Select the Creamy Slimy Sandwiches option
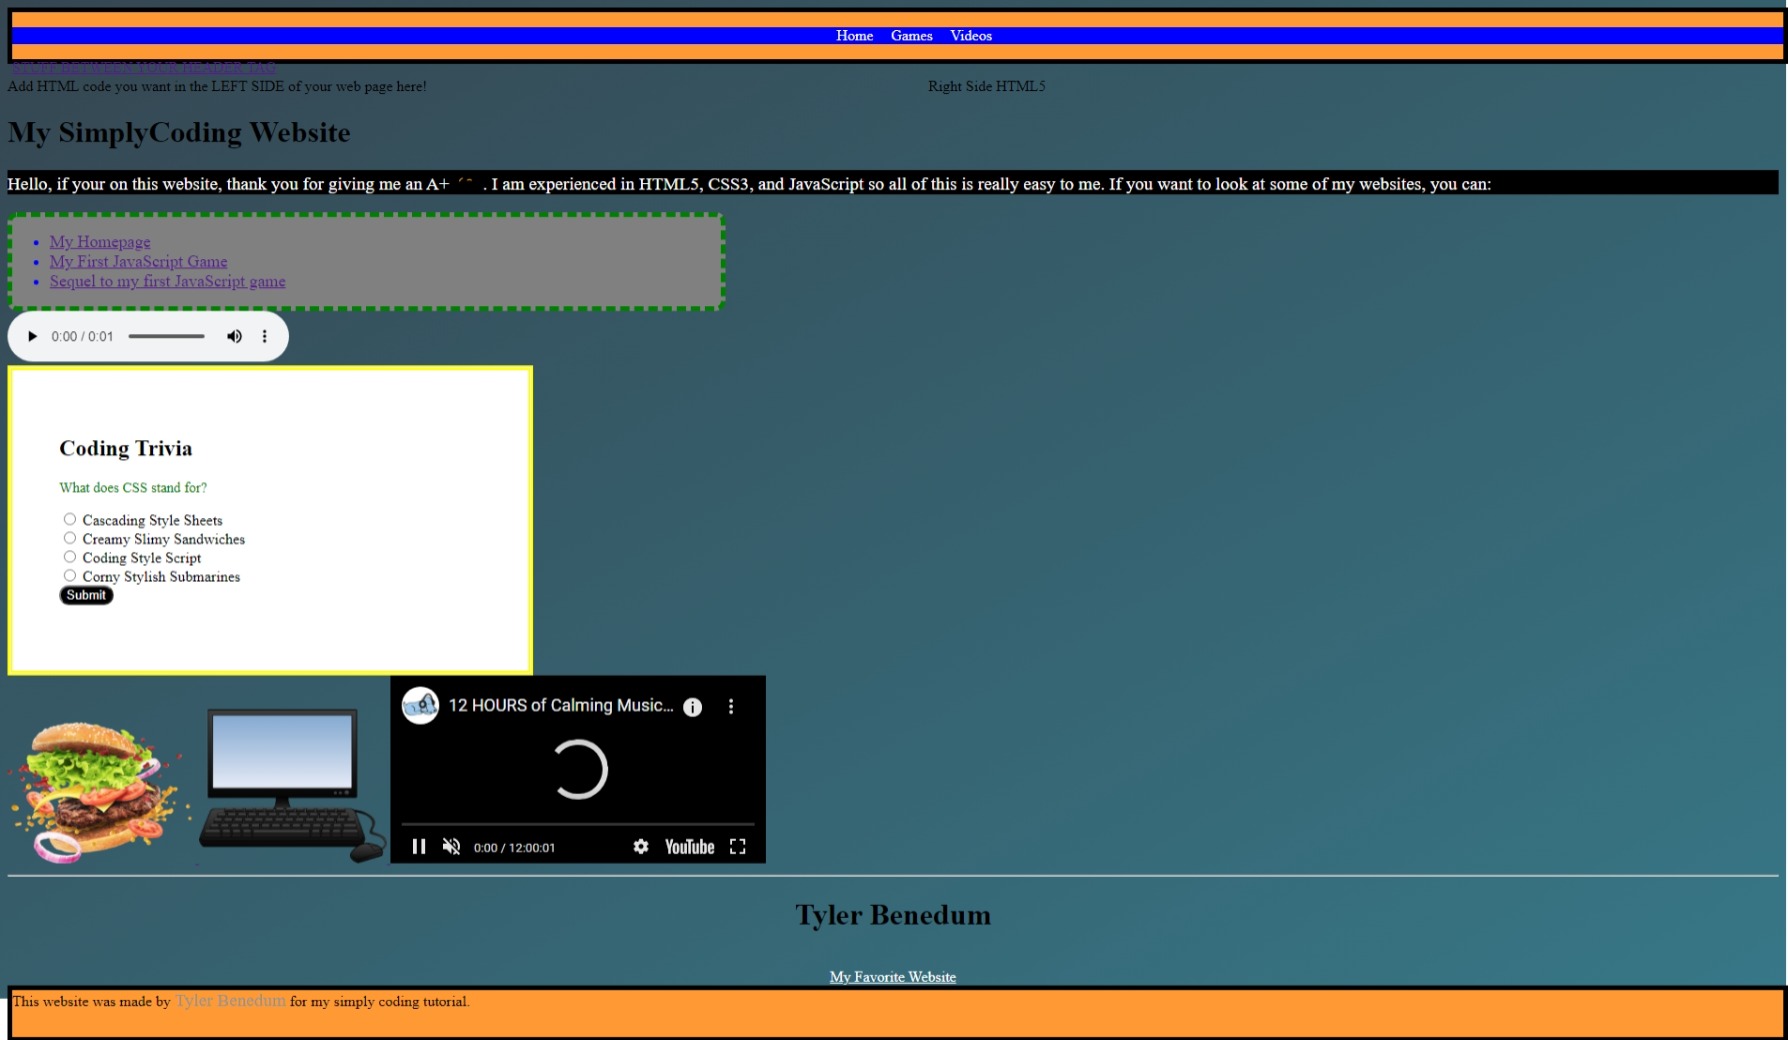The height and width of the screenshot is (1040, 1788). [70, 537]
